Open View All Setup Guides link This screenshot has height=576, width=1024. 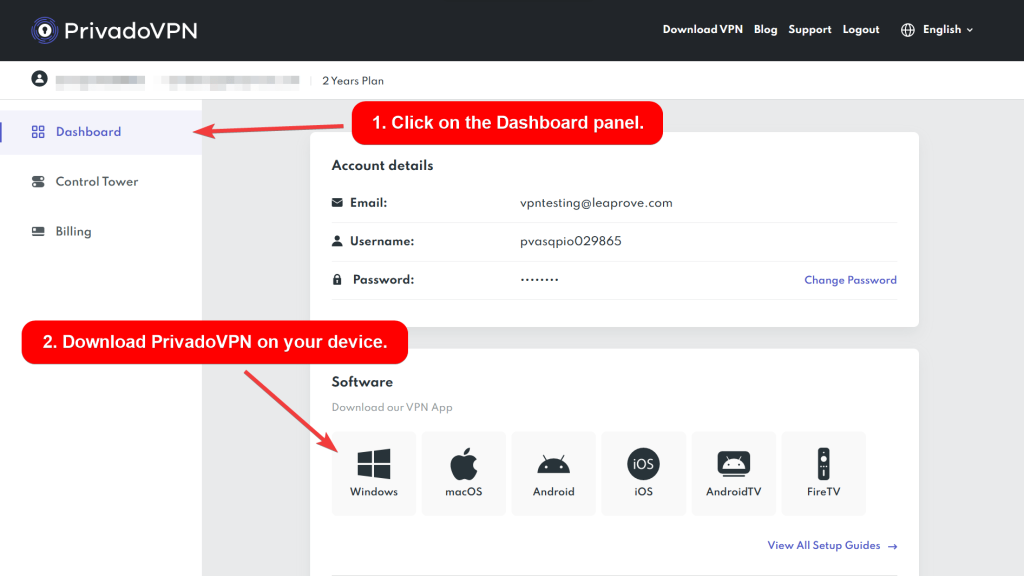[833, 545]
